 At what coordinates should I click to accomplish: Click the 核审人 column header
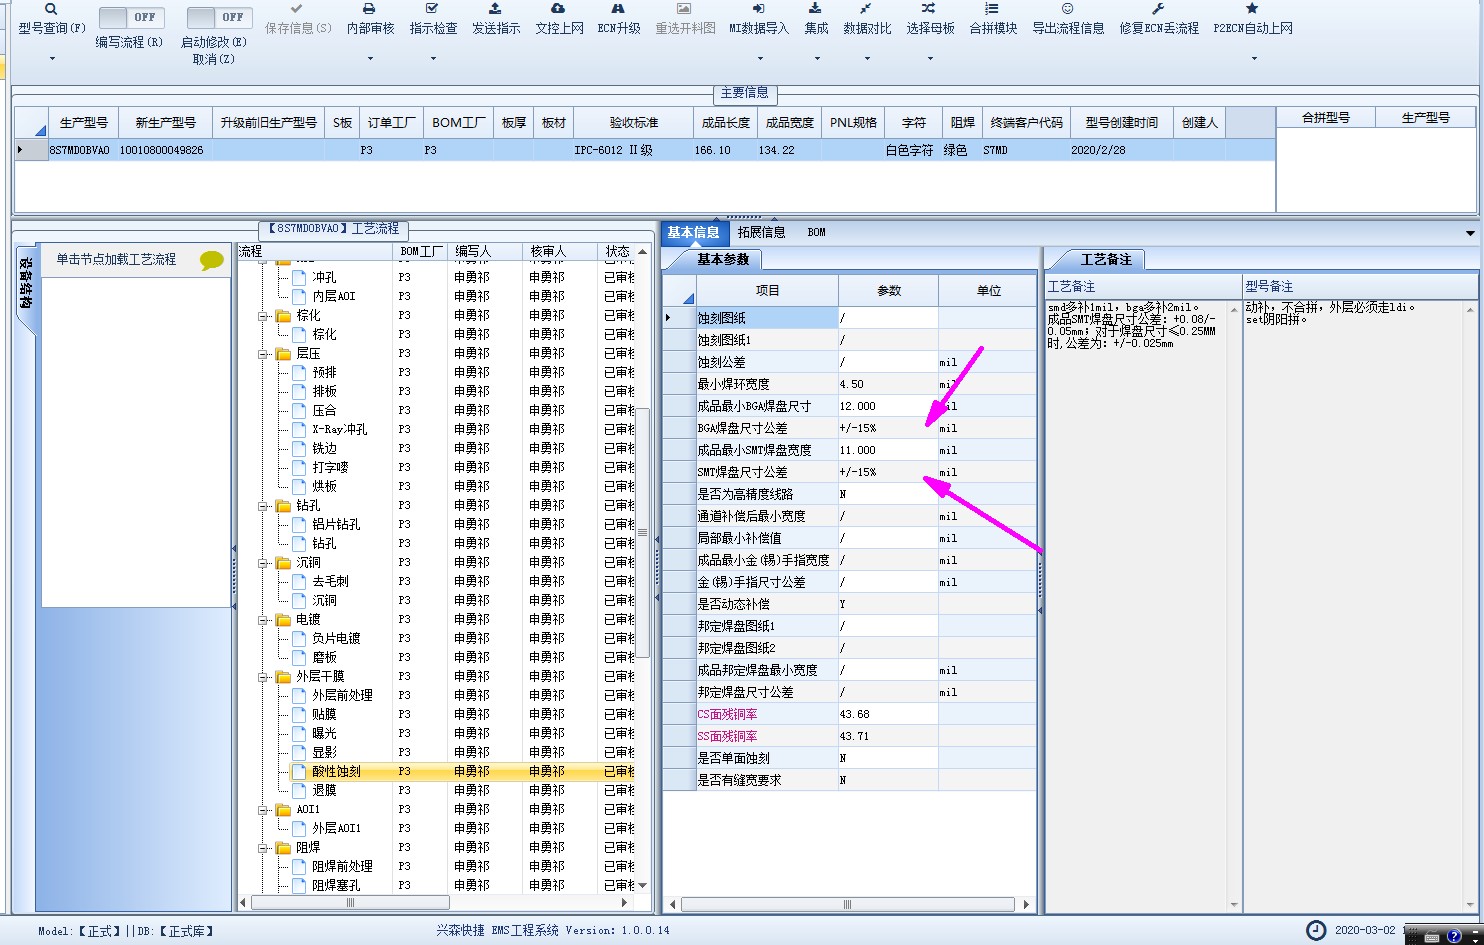click(x=558, y=251)
